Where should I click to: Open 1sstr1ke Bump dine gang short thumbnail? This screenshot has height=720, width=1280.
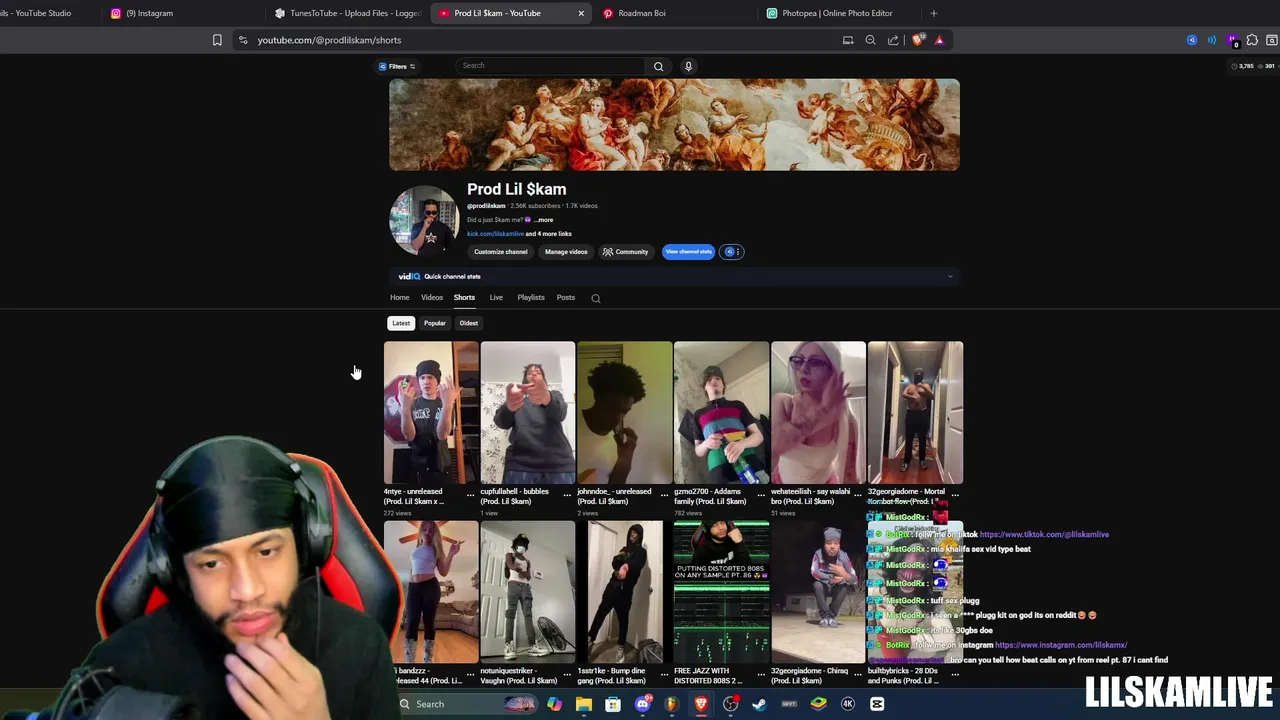click(x=625, y=592)
